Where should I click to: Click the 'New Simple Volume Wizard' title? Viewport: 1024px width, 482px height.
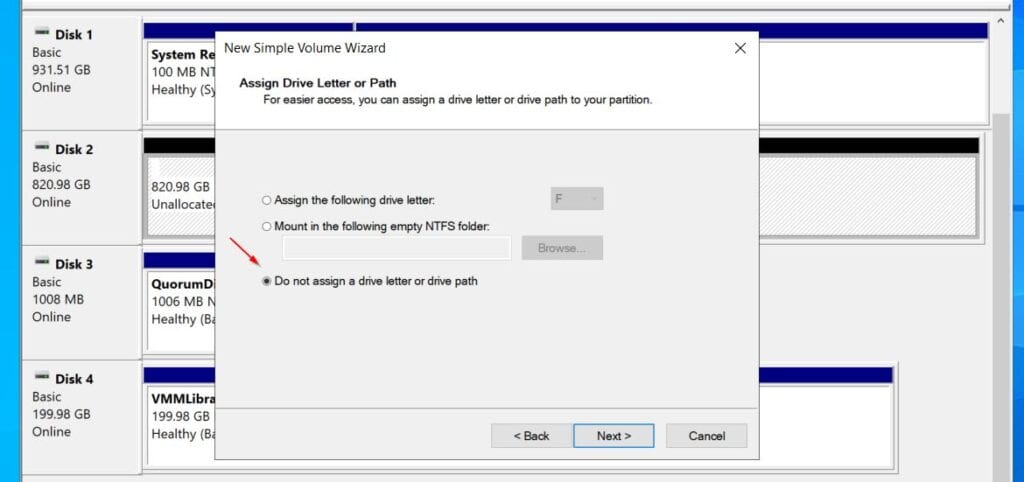point(305,48)
